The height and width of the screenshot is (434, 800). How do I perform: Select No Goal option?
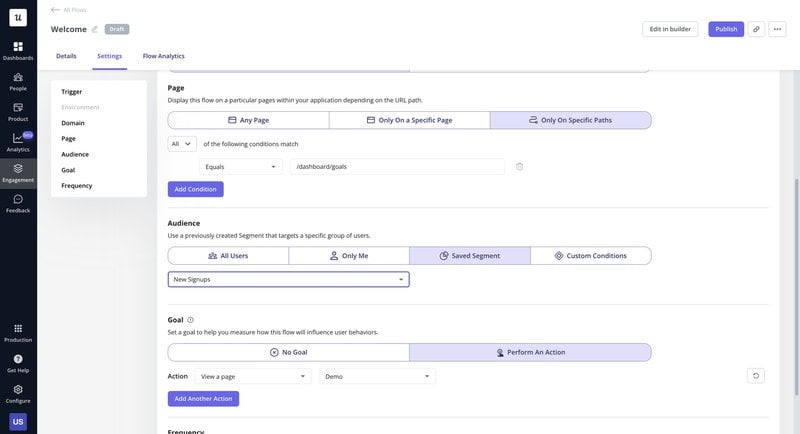click(289, 352)
